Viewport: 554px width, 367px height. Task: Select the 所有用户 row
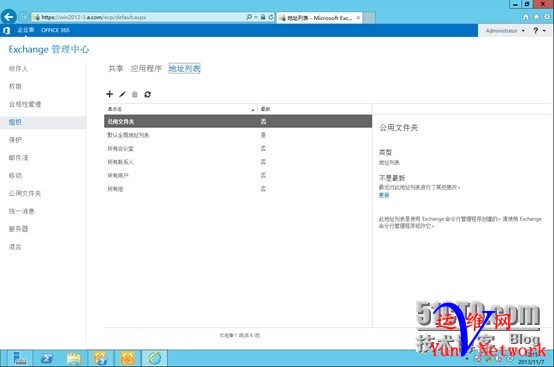coord(238,175)
